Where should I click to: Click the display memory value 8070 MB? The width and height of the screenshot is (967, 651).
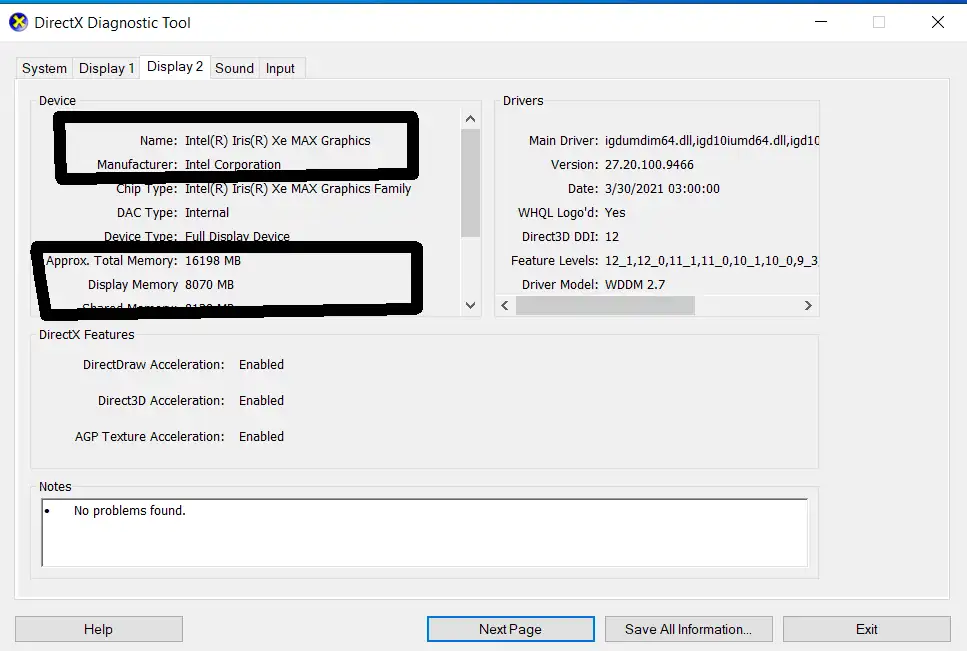pyautogui.click(x=209, y=285)
